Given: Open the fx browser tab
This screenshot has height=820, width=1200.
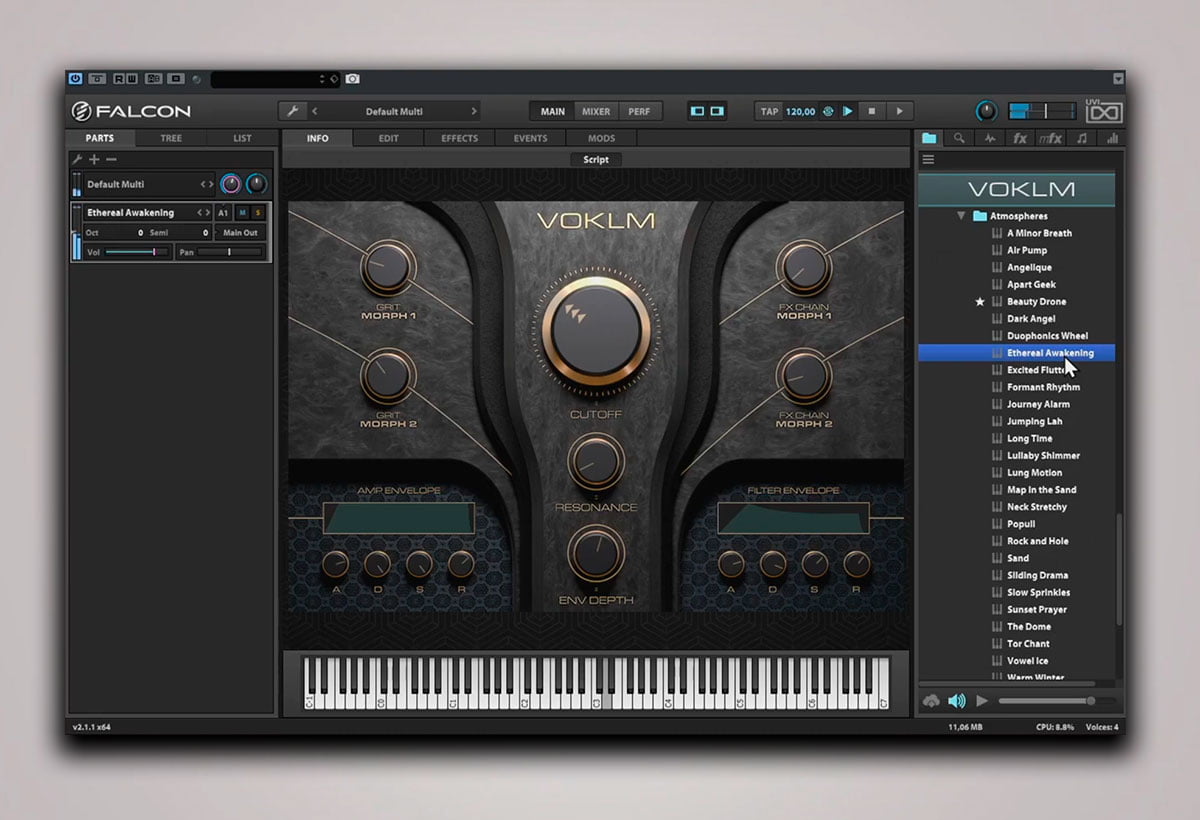Looking at the screenshot, I should [x=1020, y=138].
